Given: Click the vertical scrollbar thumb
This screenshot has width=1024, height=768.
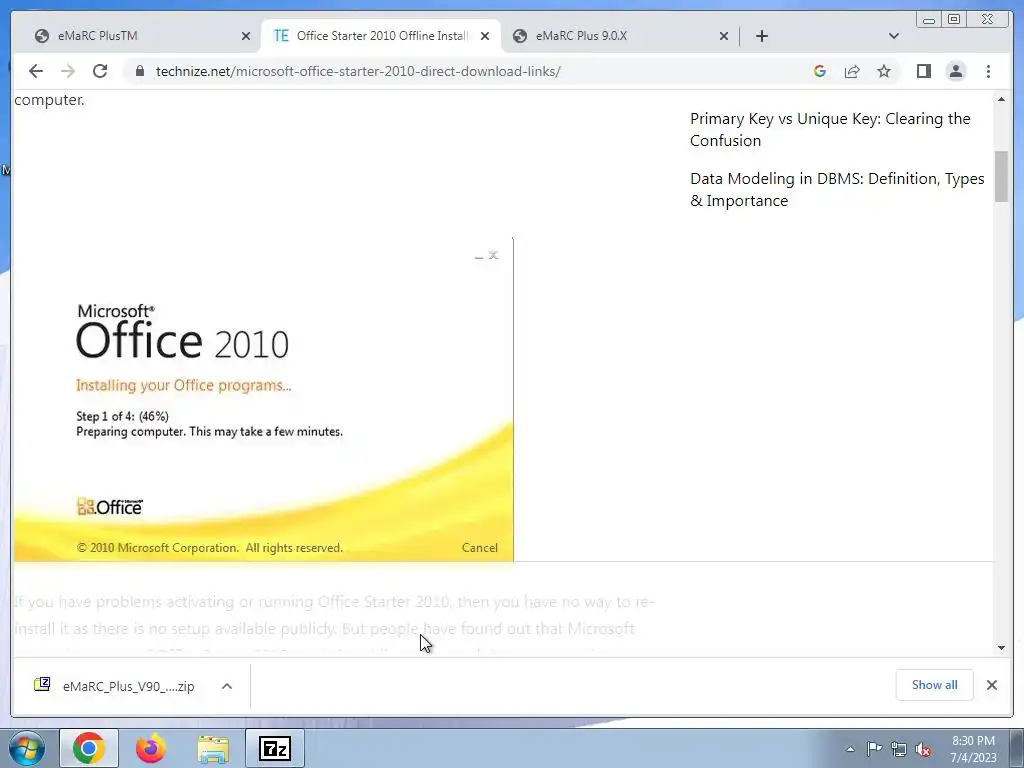Looking at the screenshot, I should pos(1001,176).
